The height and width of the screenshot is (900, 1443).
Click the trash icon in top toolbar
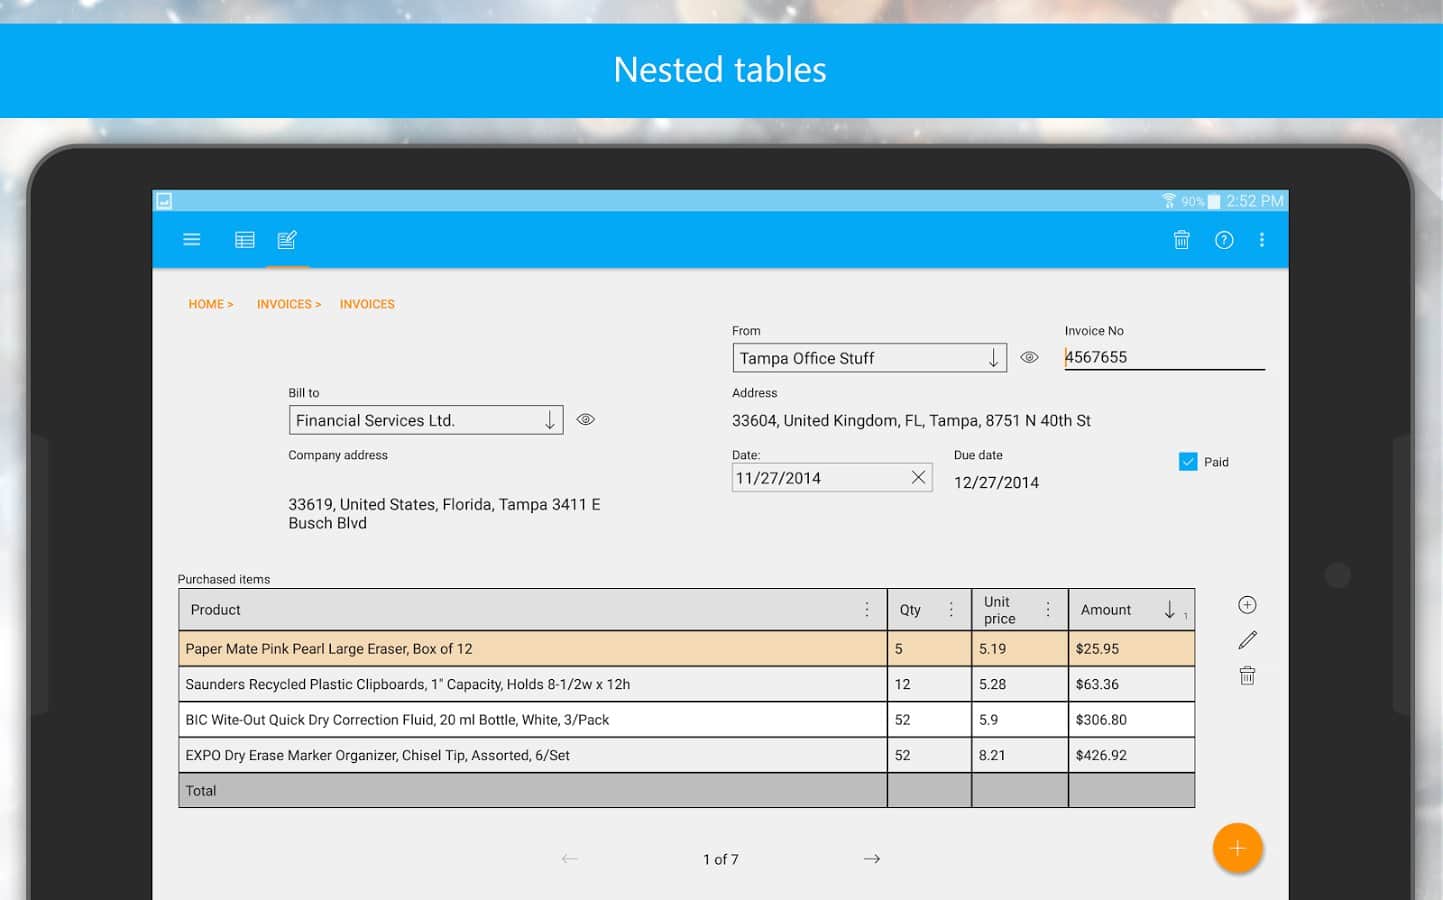[1181, 240]
